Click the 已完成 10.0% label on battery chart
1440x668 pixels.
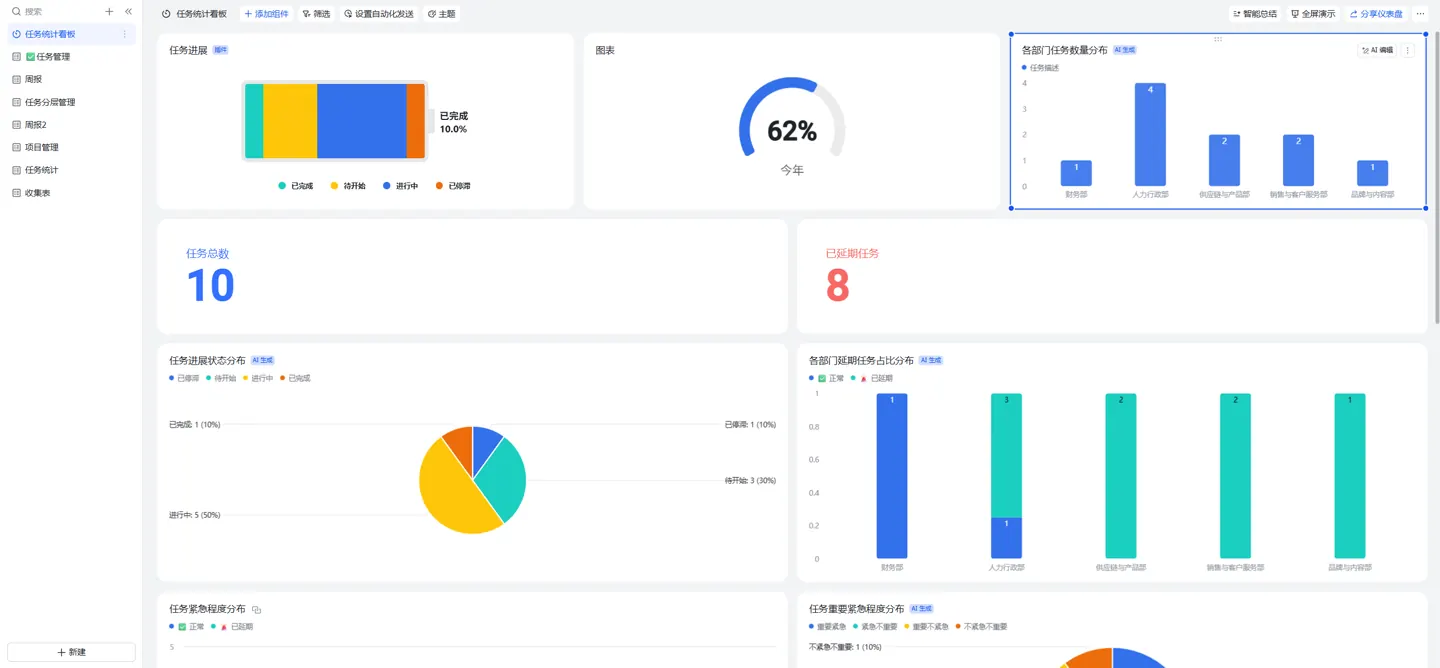[453, 122]
